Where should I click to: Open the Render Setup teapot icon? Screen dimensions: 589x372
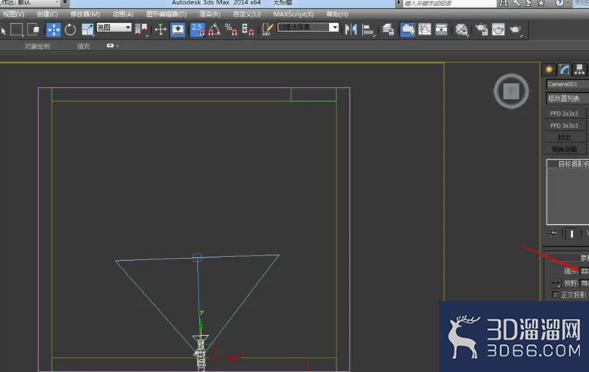click(482, 30)
